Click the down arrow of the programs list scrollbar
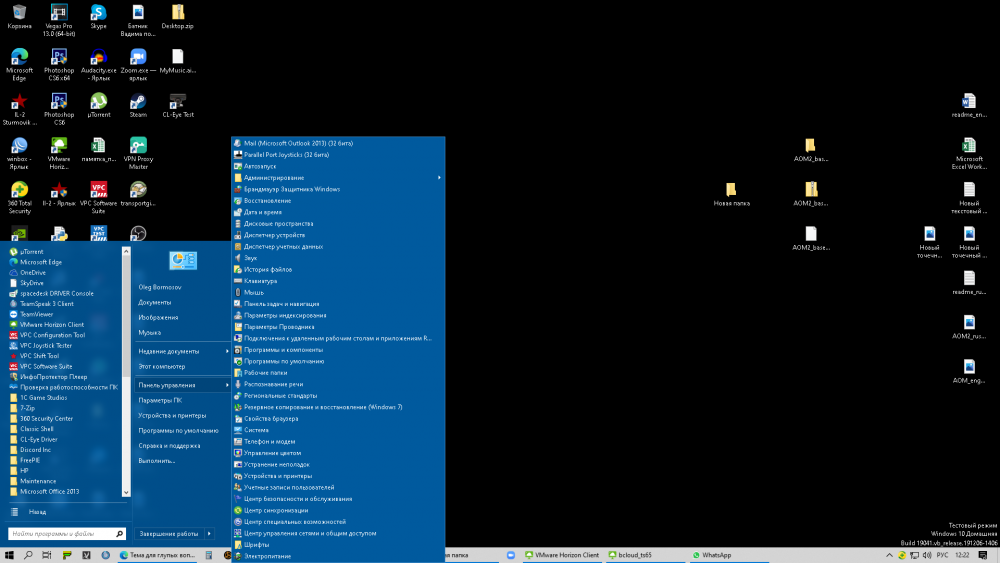Viewport: 1000px width, 563px height. tap(126, 492)
